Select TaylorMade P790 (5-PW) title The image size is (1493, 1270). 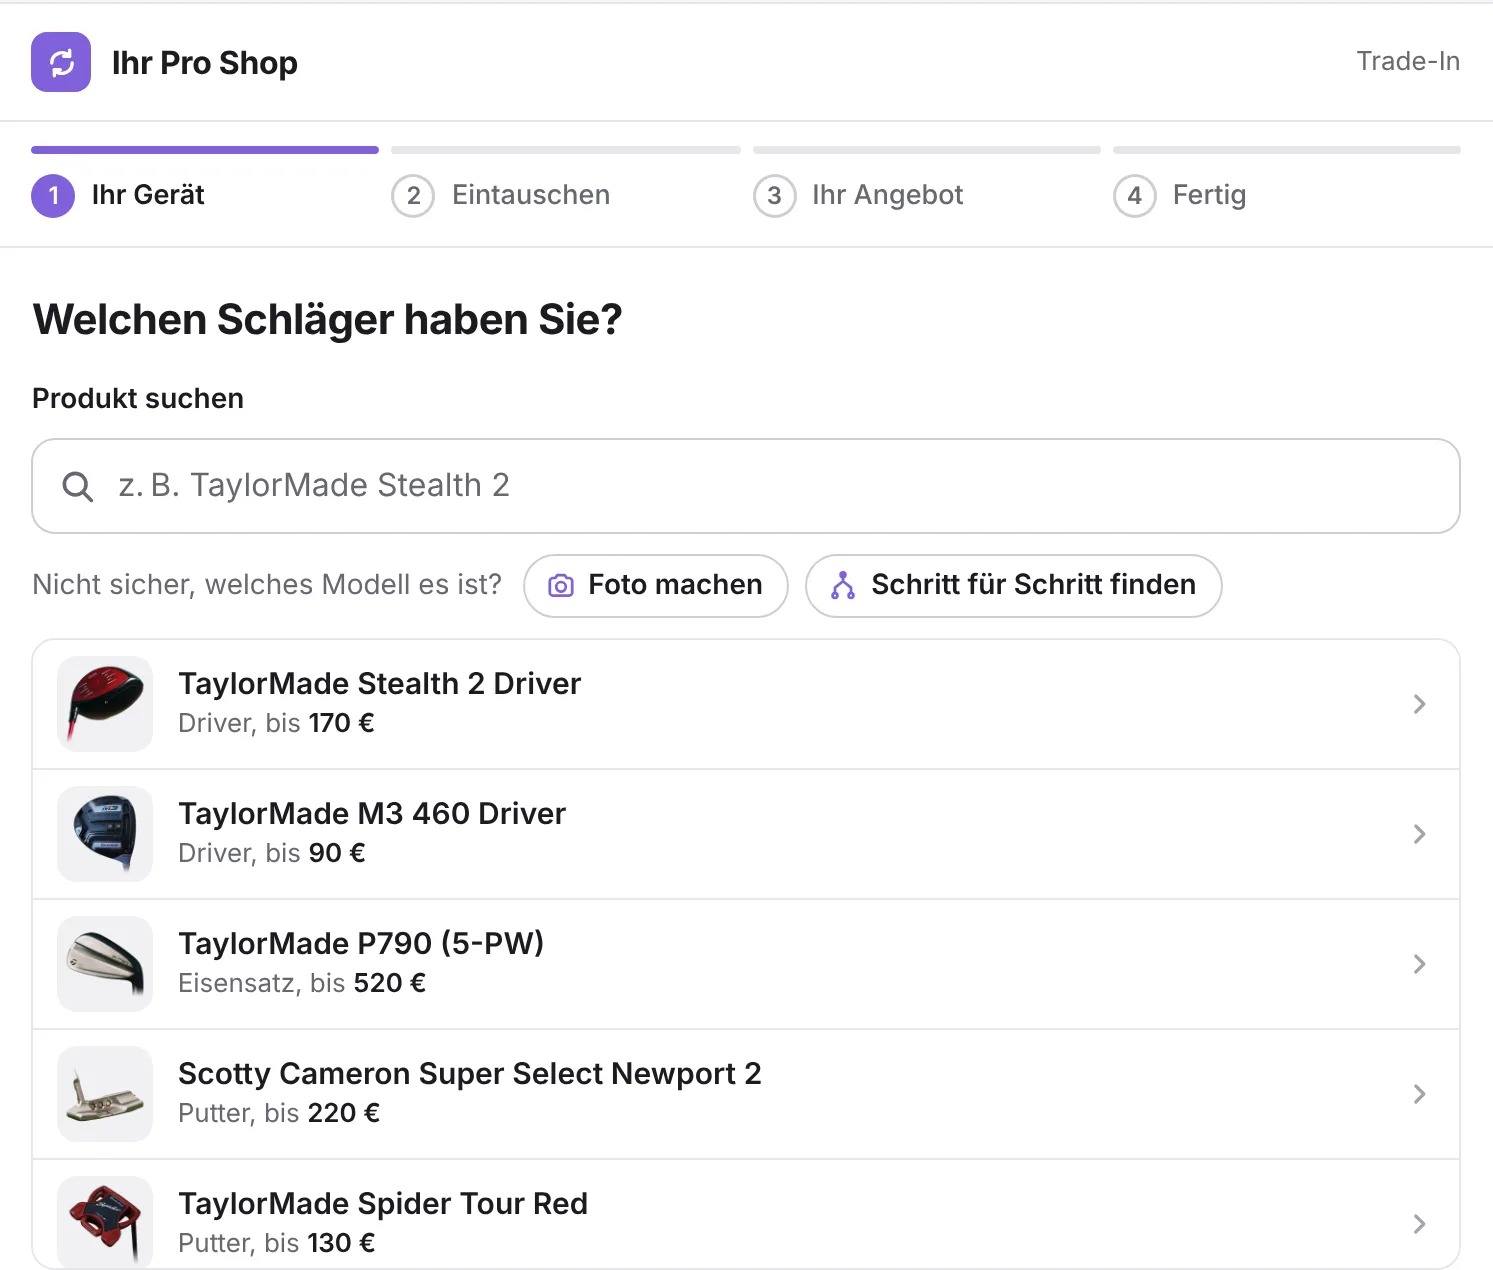(361, 944)
